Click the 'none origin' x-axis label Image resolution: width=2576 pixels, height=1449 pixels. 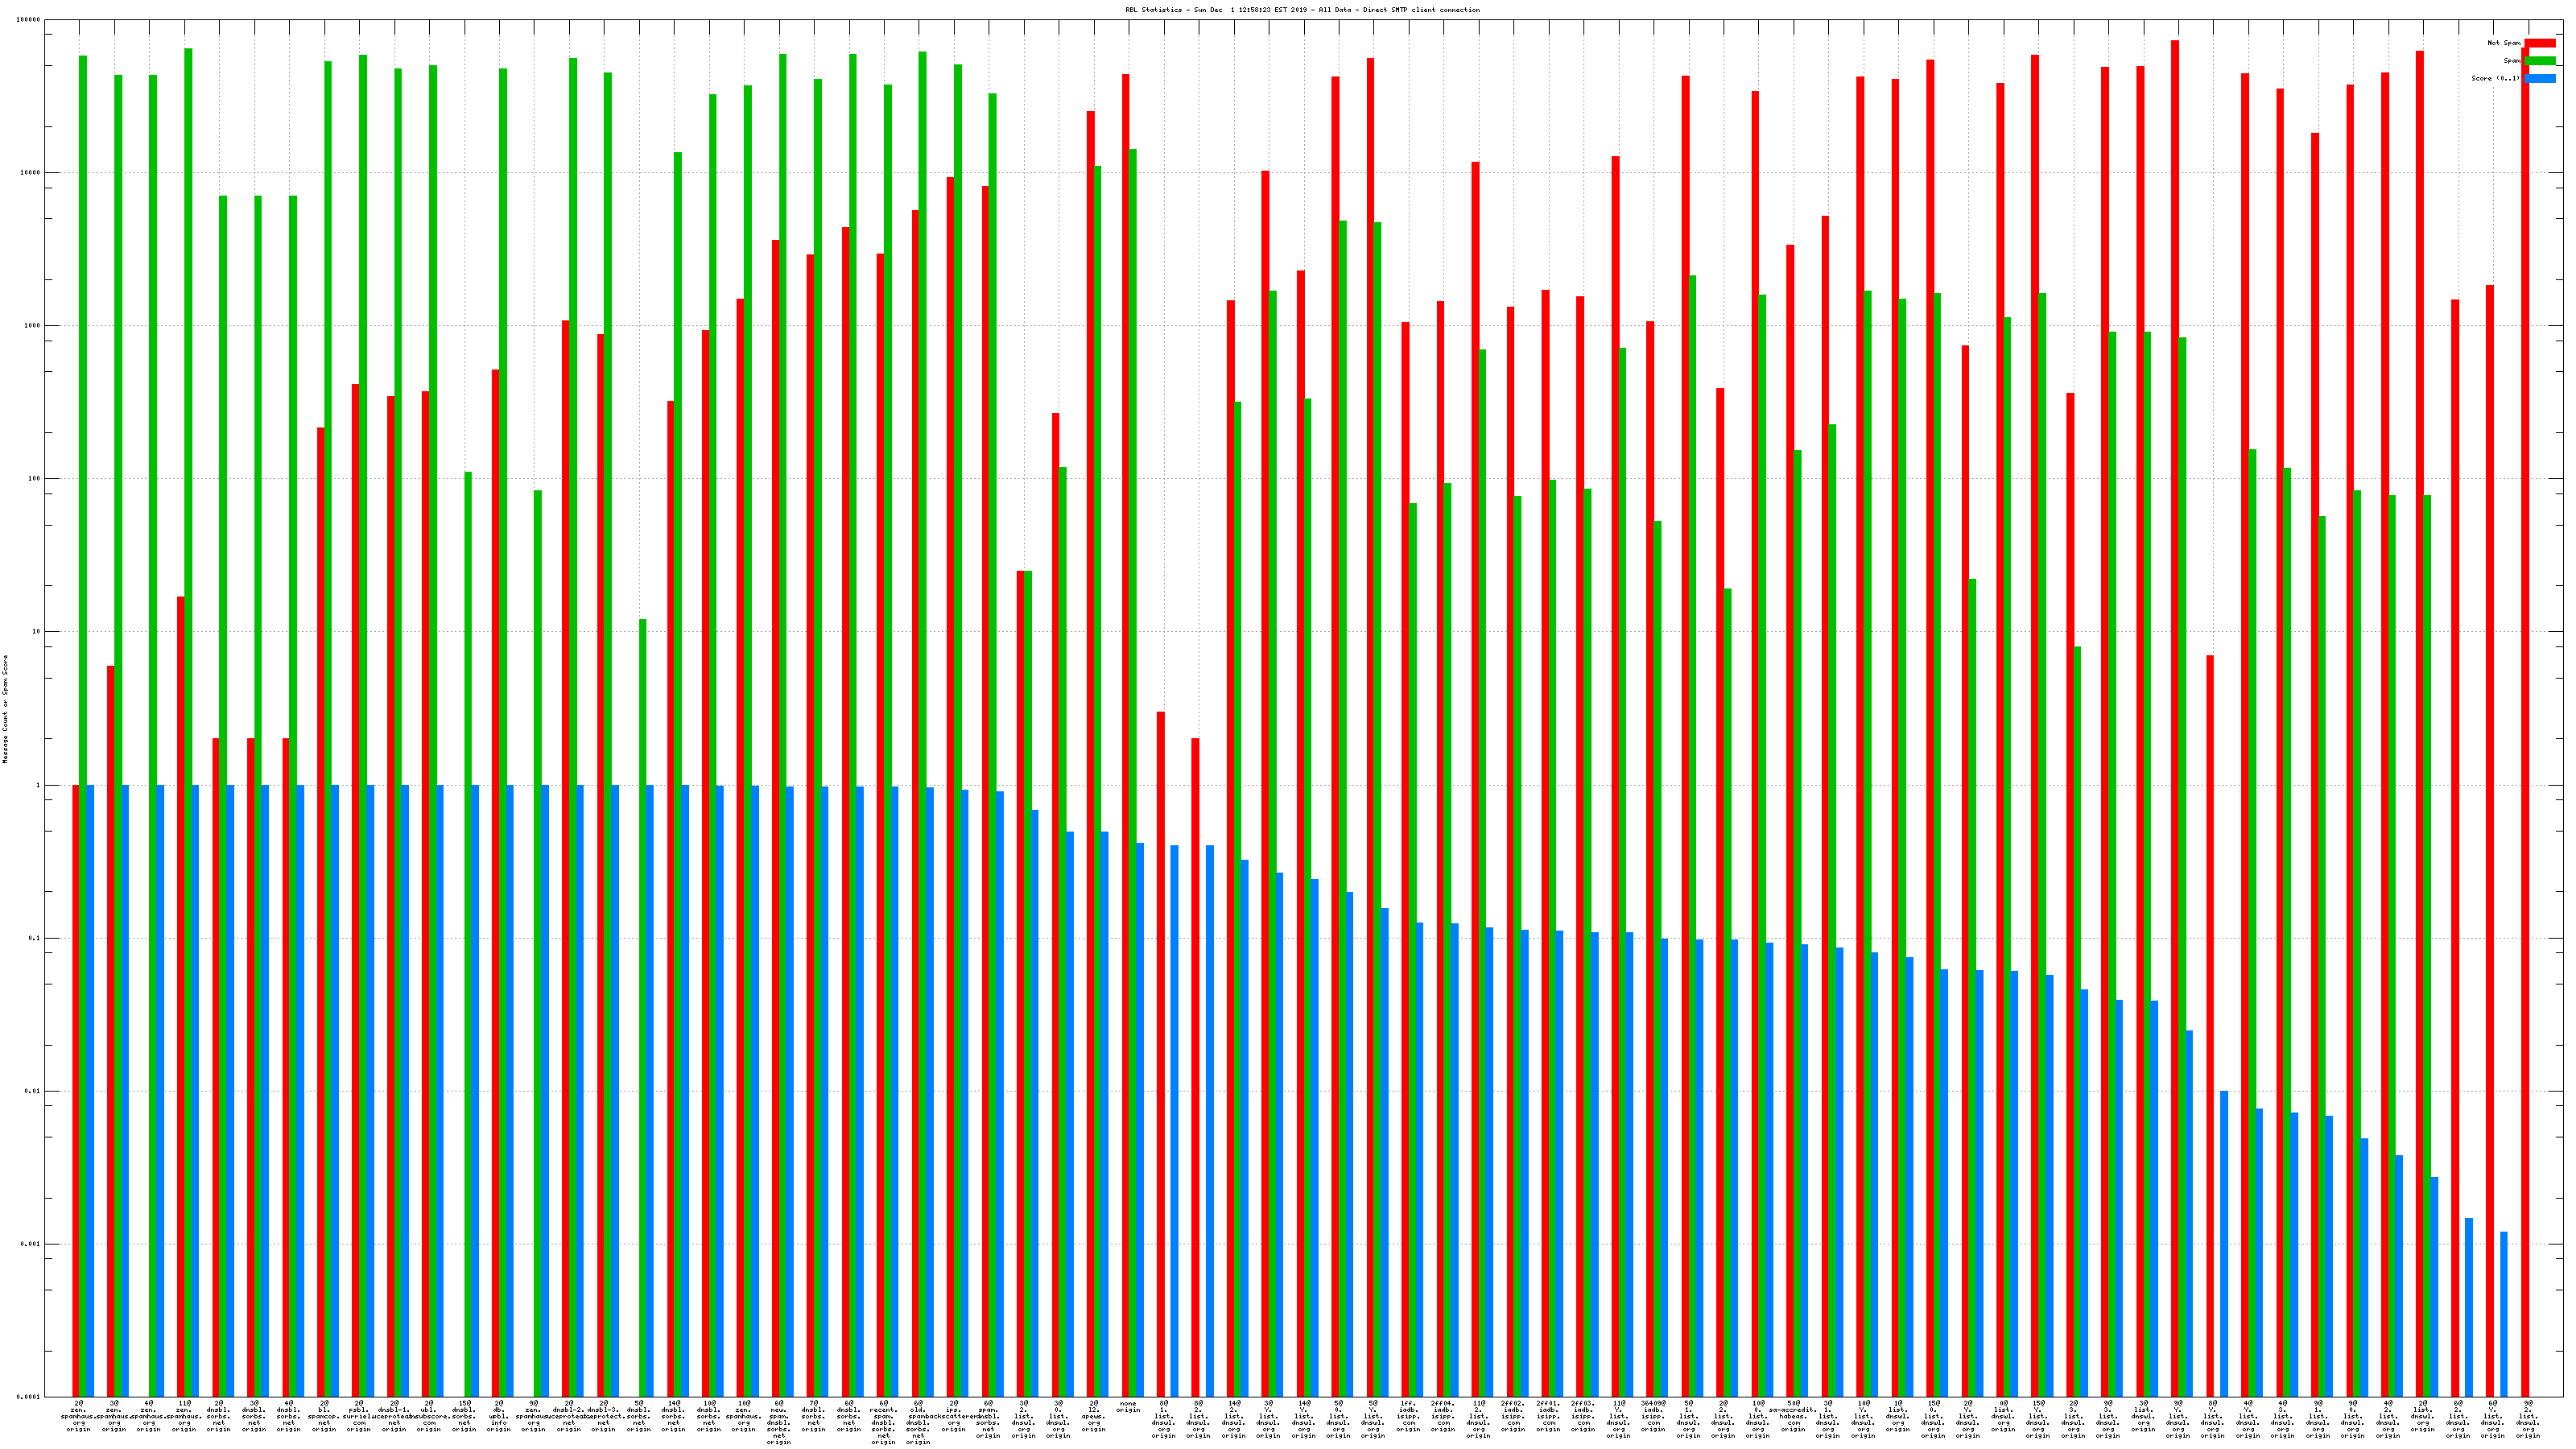1128,1407
